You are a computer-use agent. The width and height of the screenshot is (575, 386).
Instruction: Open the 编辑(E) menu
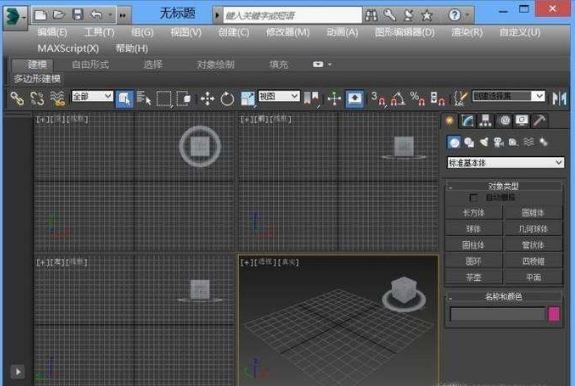pos(52,33)
